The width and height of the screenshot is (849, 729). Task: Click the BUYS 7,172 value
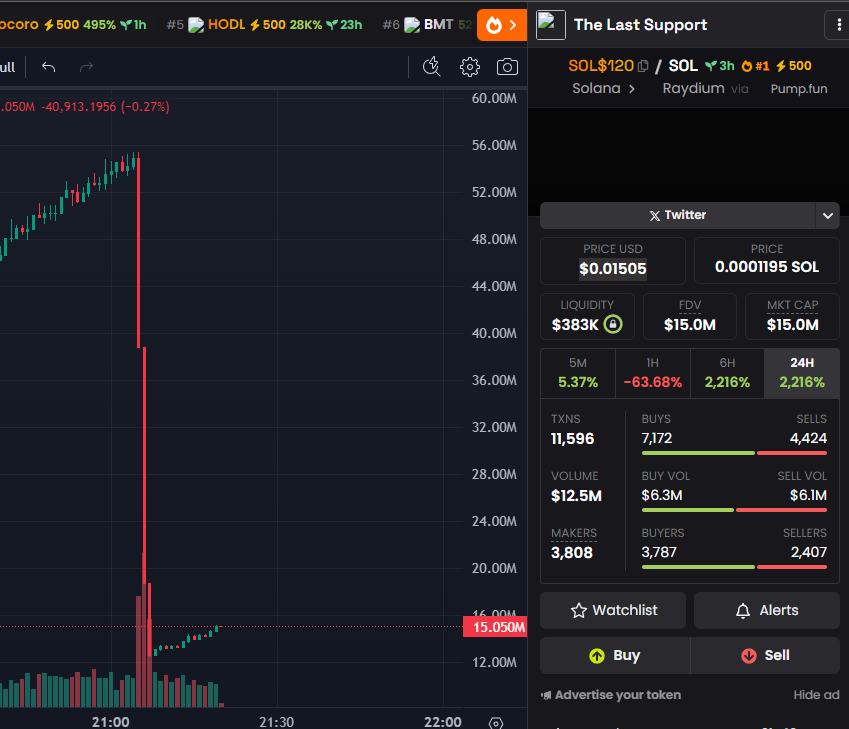coord(657,438)
